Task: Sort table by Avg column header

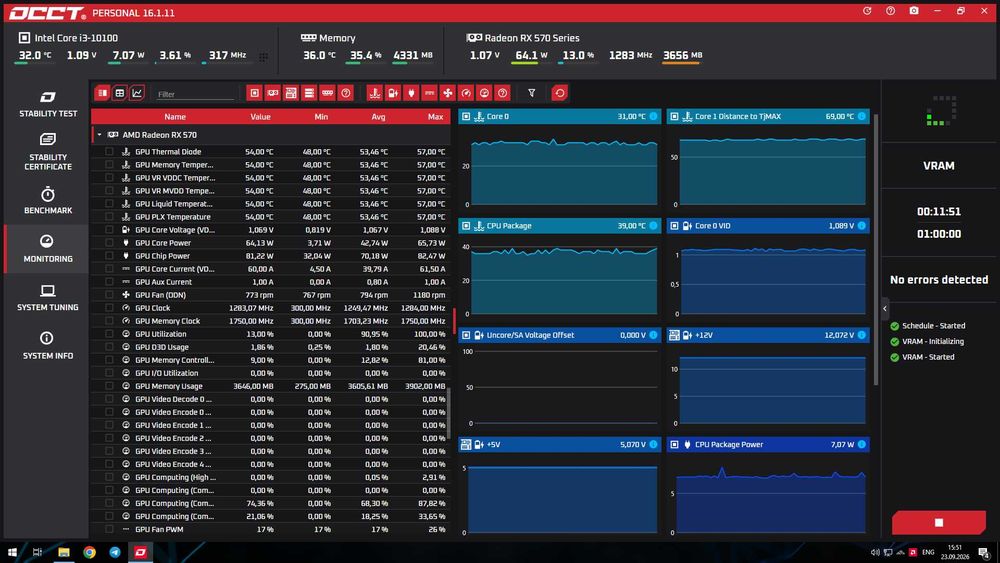Action: (x=378, y=117)
